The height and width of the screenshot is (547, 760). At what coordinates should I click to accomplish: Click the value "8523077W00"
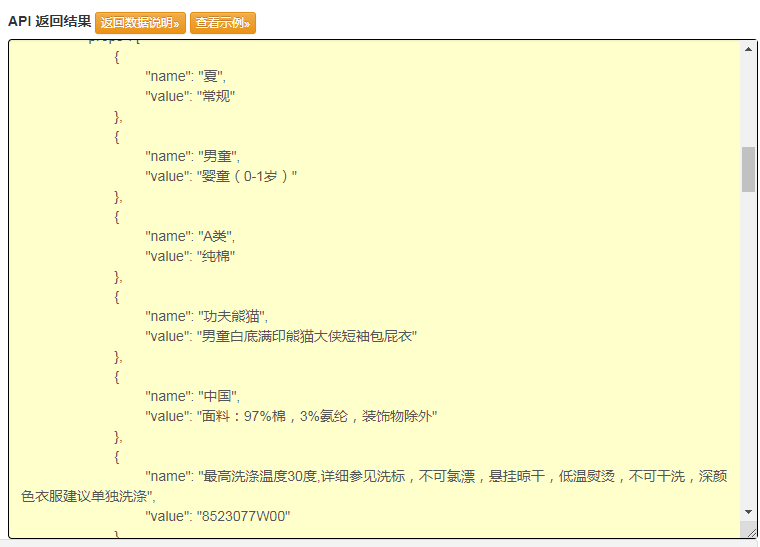[243, 516]
